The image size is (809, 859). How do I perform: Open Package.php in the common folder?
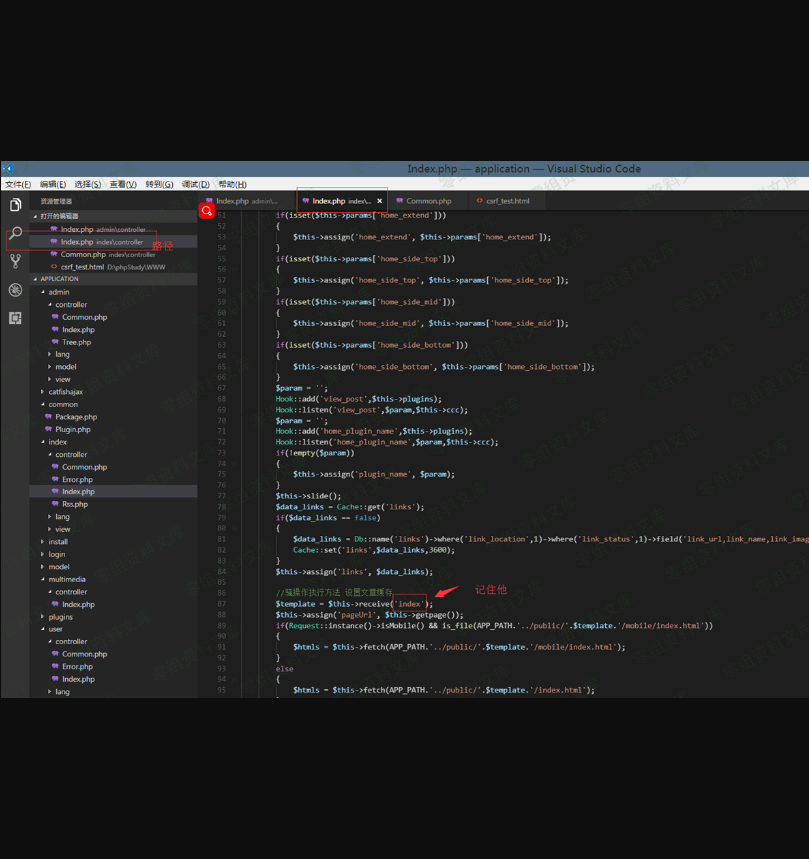76,417
